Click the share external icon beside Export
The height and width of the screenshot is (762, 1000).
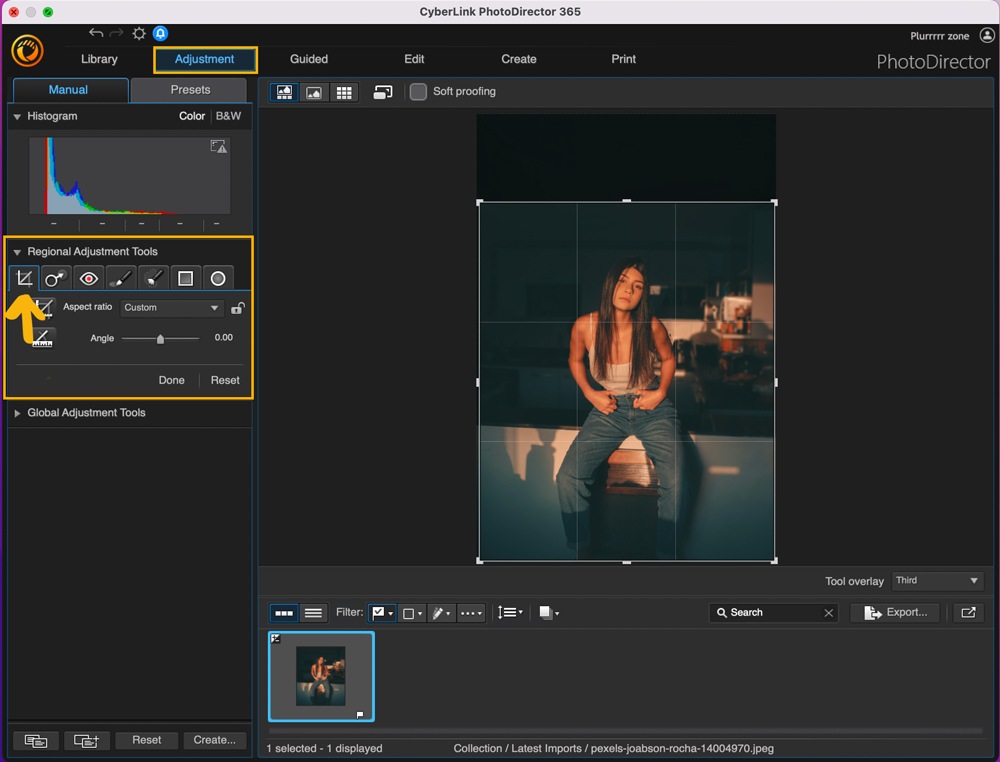(x=968, y=613)
